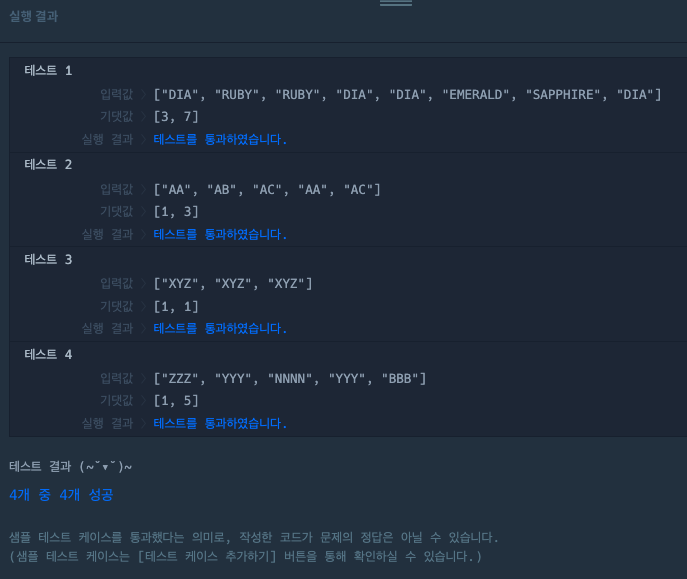Viewport: 687px width, 579px height.
Task: Click the 입력값 label in Test 4
Action: click(x=117, y=378)
